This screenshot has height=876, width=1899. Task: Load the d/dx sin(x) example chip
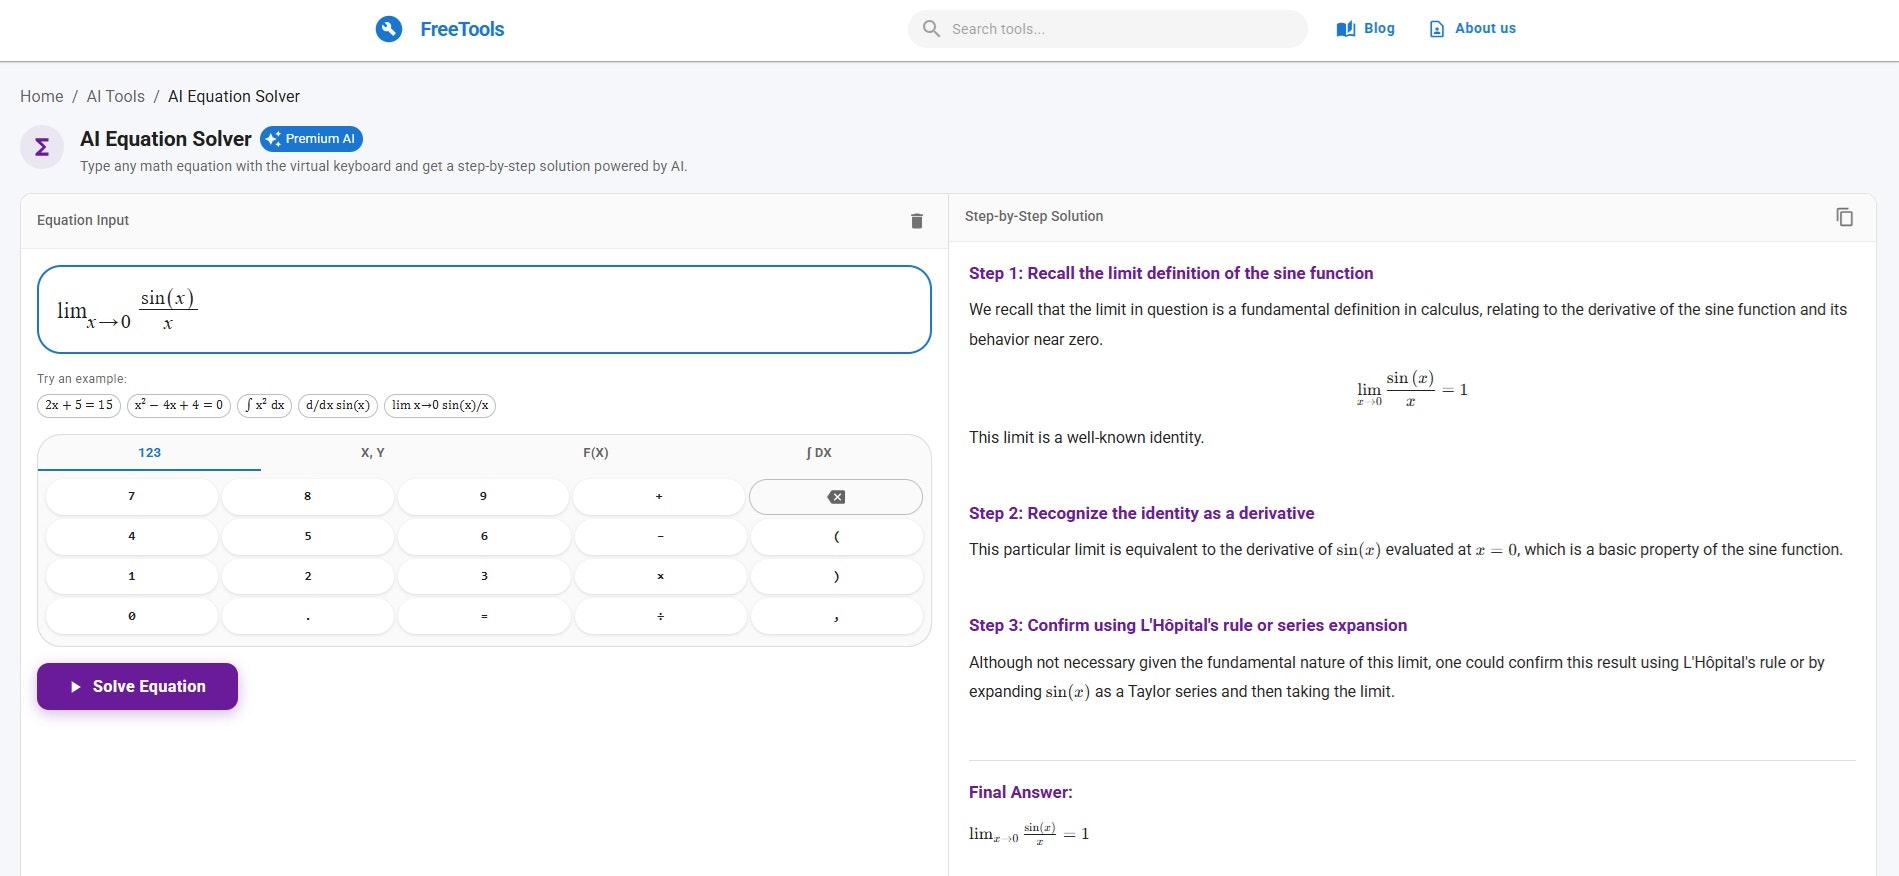click(x=338, y=405)
